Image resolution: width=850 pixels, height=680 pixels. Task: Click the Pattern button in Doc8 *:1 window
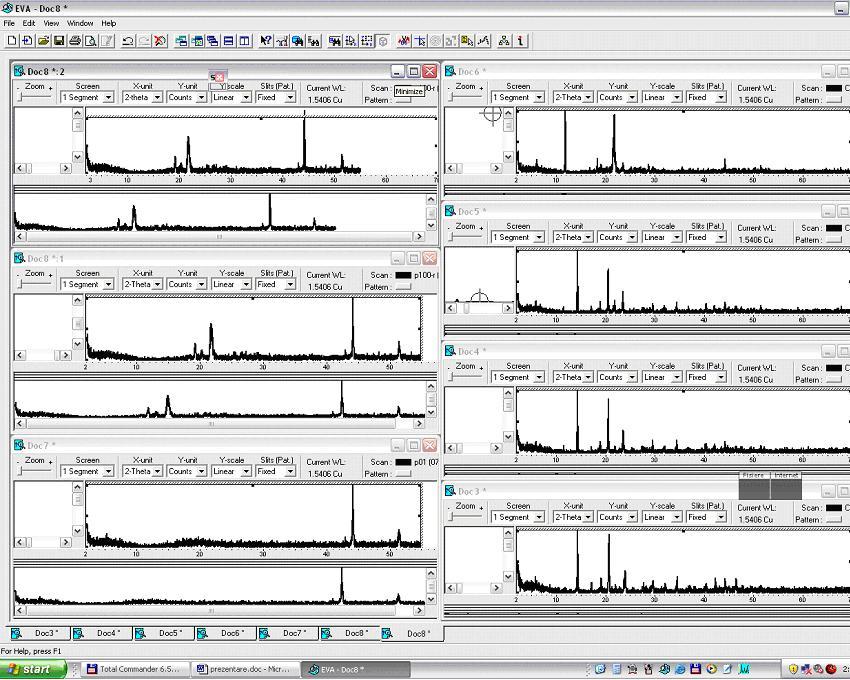[403, 287]
